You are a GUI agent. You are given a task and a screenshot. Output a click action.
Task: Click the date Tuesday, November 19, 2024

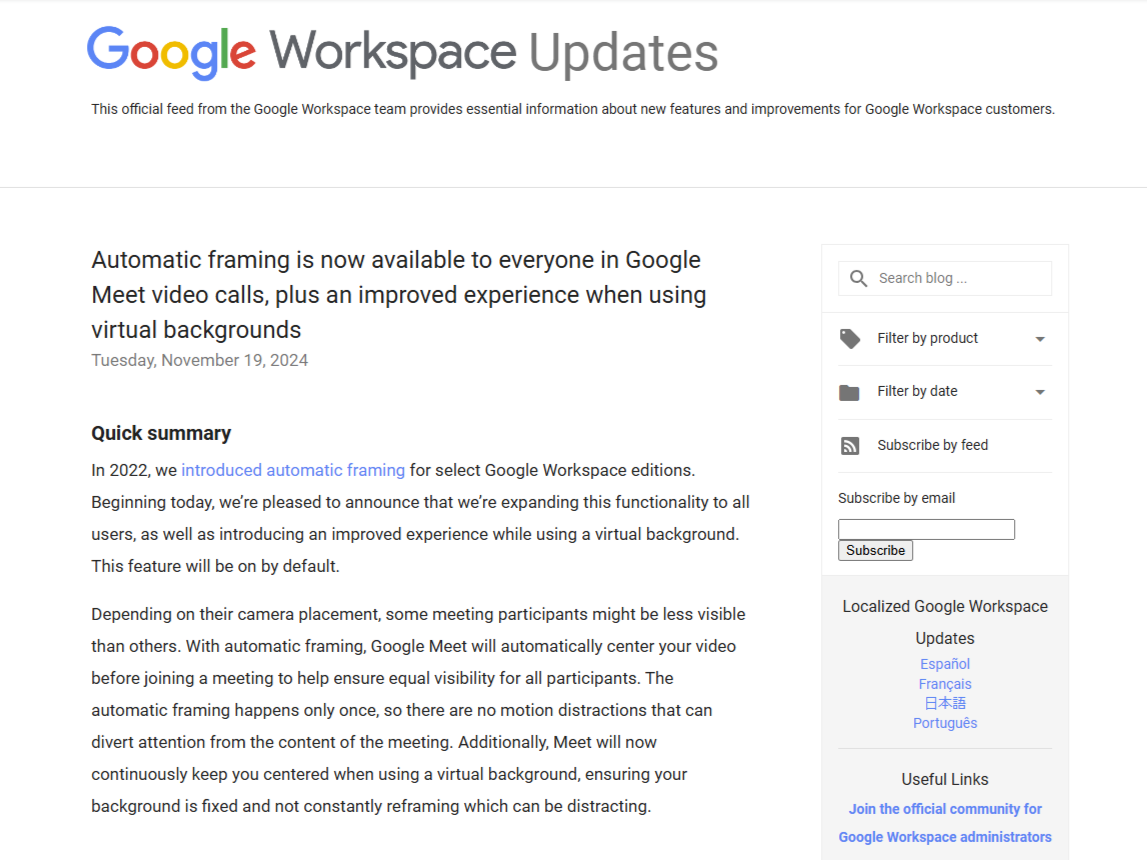[x=200, y=361]
